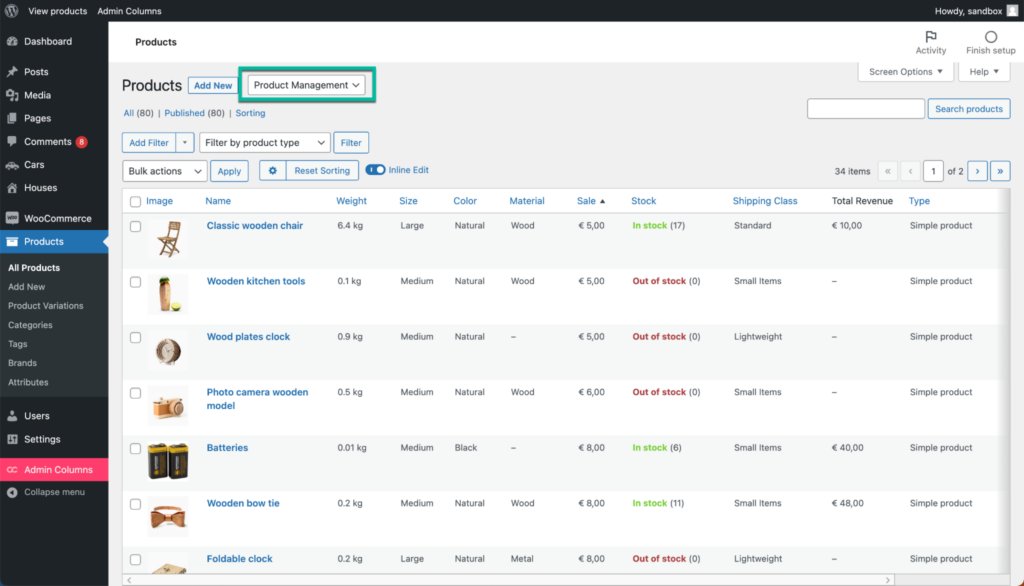This screenshot has height=586, width=1024.
Task: Check the select-all products checkbox
Action: pyautogui.click(x=136, y=201)
